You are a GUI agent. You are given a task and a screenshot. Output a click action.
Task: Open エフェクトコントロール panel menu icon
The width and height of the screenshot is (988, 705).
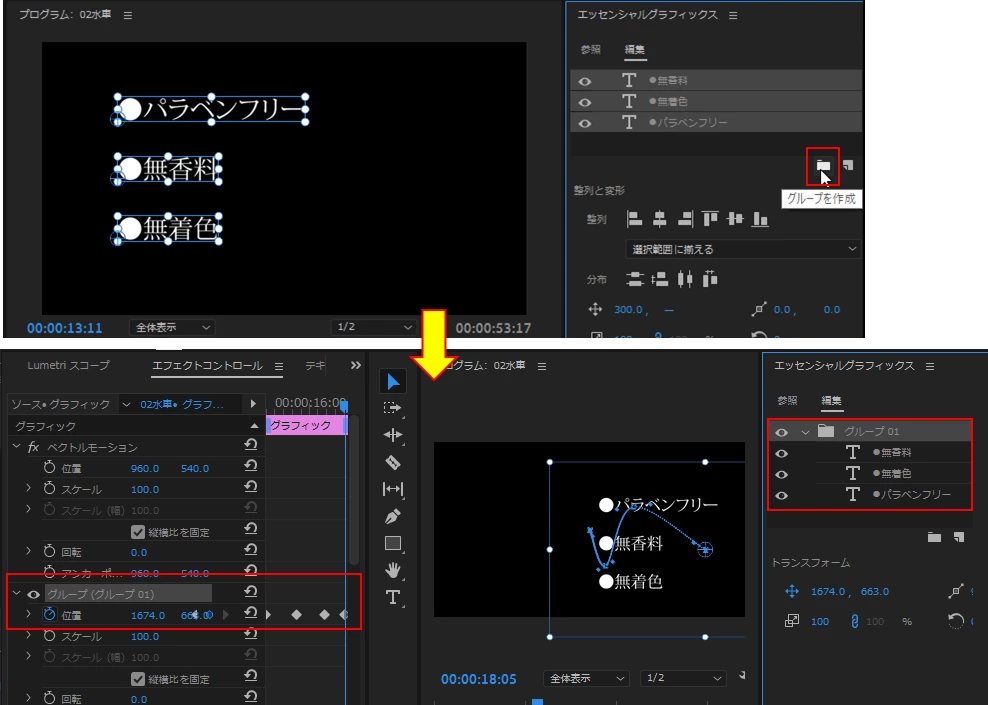click(x=279, y=367)
